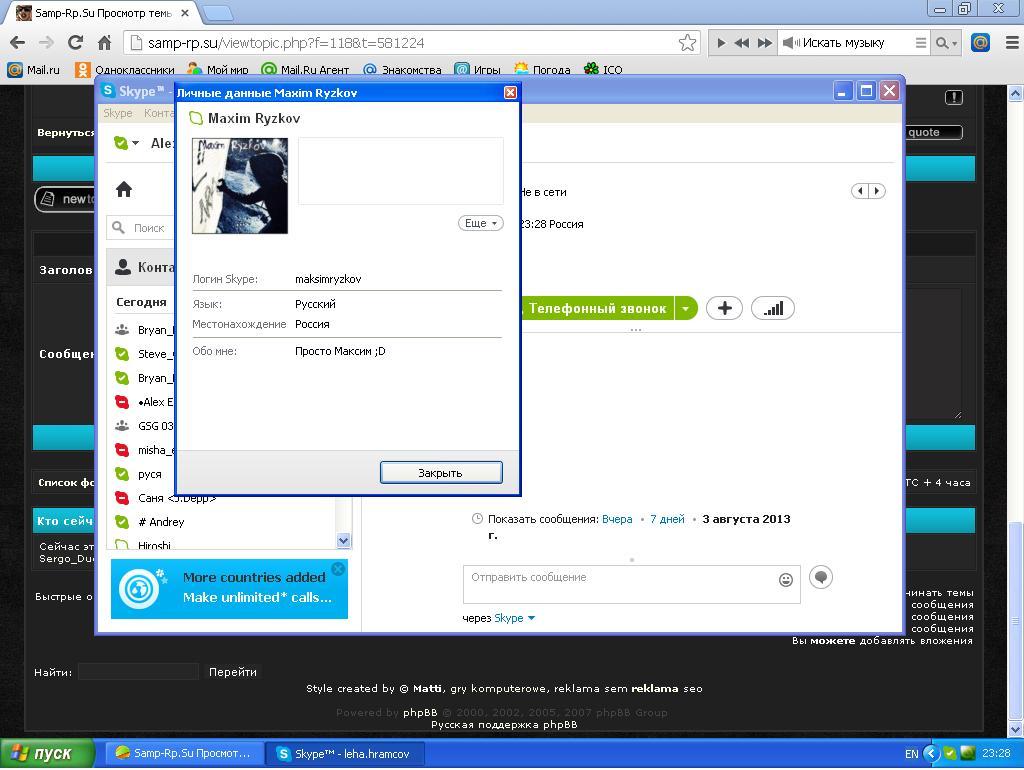This screenshot has height=770, width=1024.
Task: Open the Chrome hamburger menu
Action: pos(1012,43)
